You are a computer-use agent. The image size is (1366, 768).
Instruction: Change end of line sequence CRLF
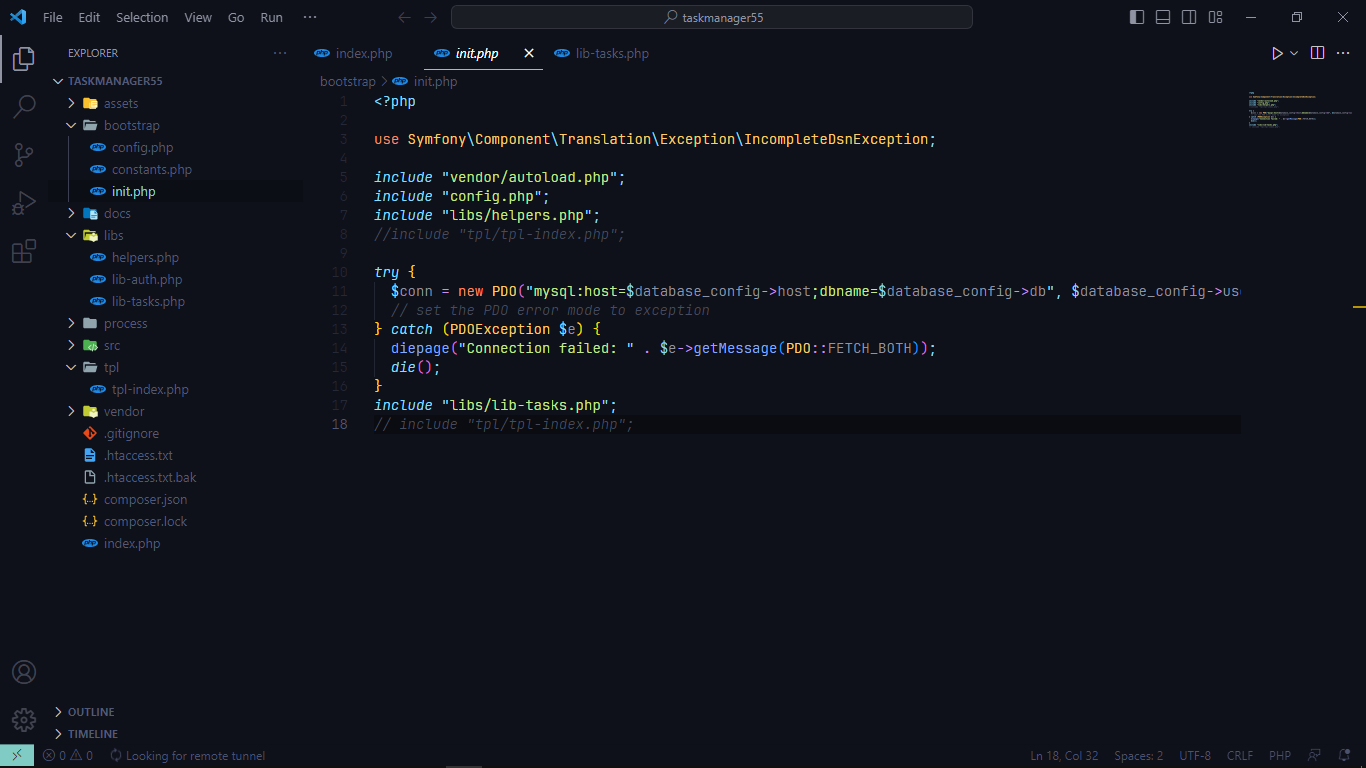point(1240,756)
